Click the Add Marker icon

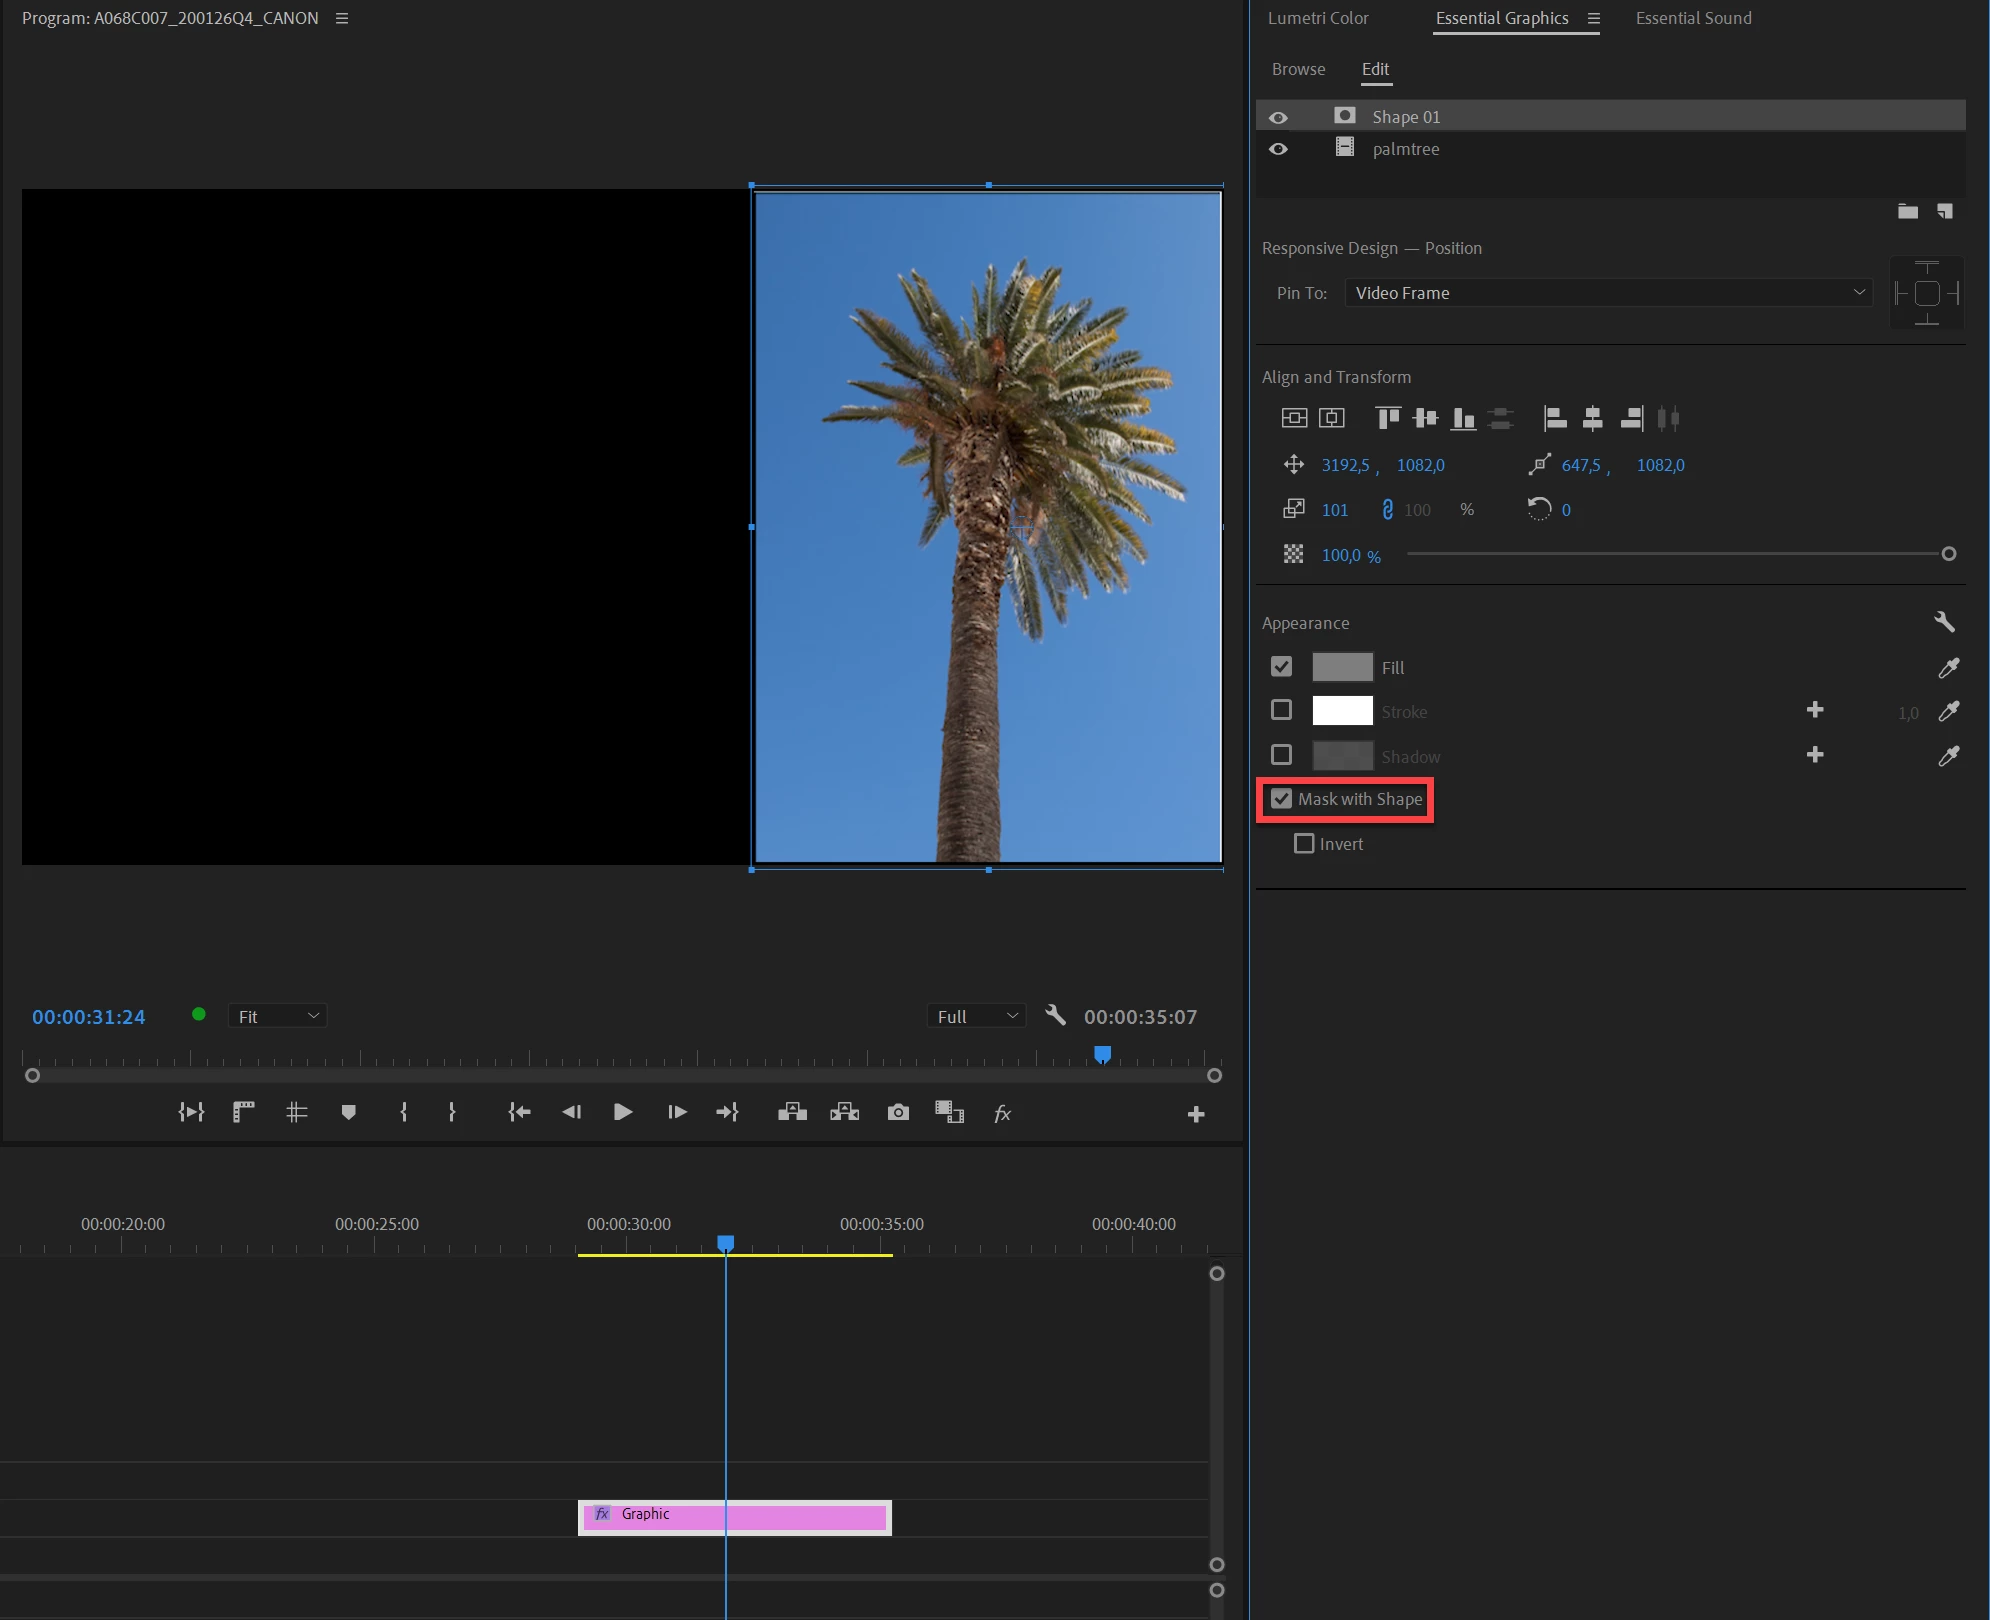(x=348, y=1112)
